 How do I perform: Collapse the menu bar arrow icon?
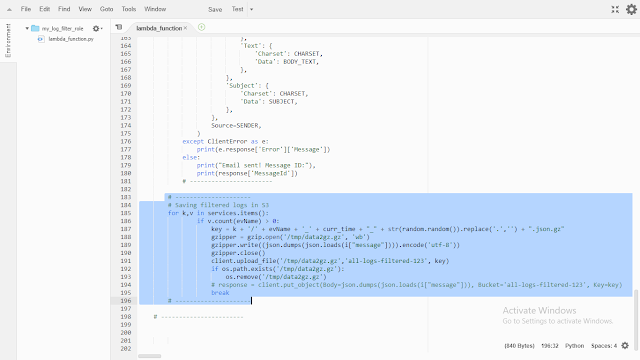[x=9, y=9]
